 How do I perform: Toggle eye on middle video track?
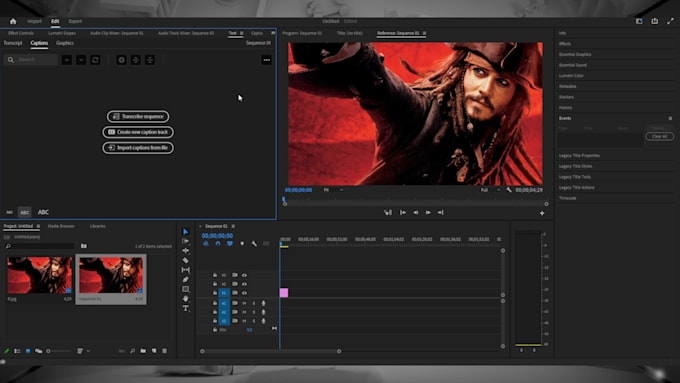click(244, 284)
